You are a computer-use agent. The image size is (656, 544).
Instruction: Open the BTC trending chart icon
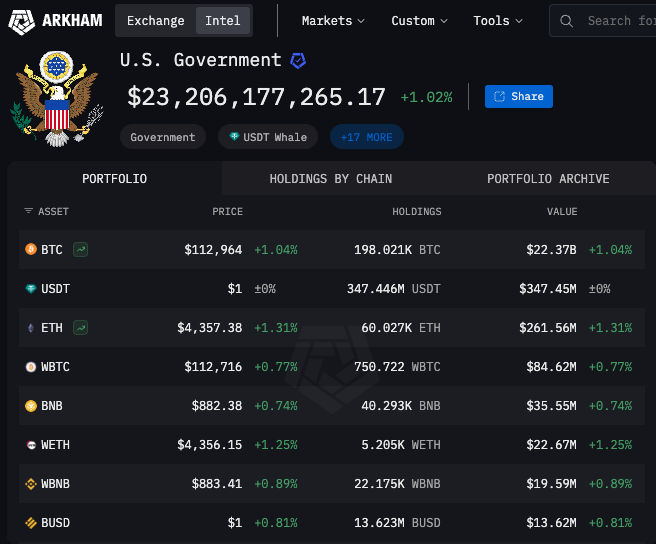point(80,249)
